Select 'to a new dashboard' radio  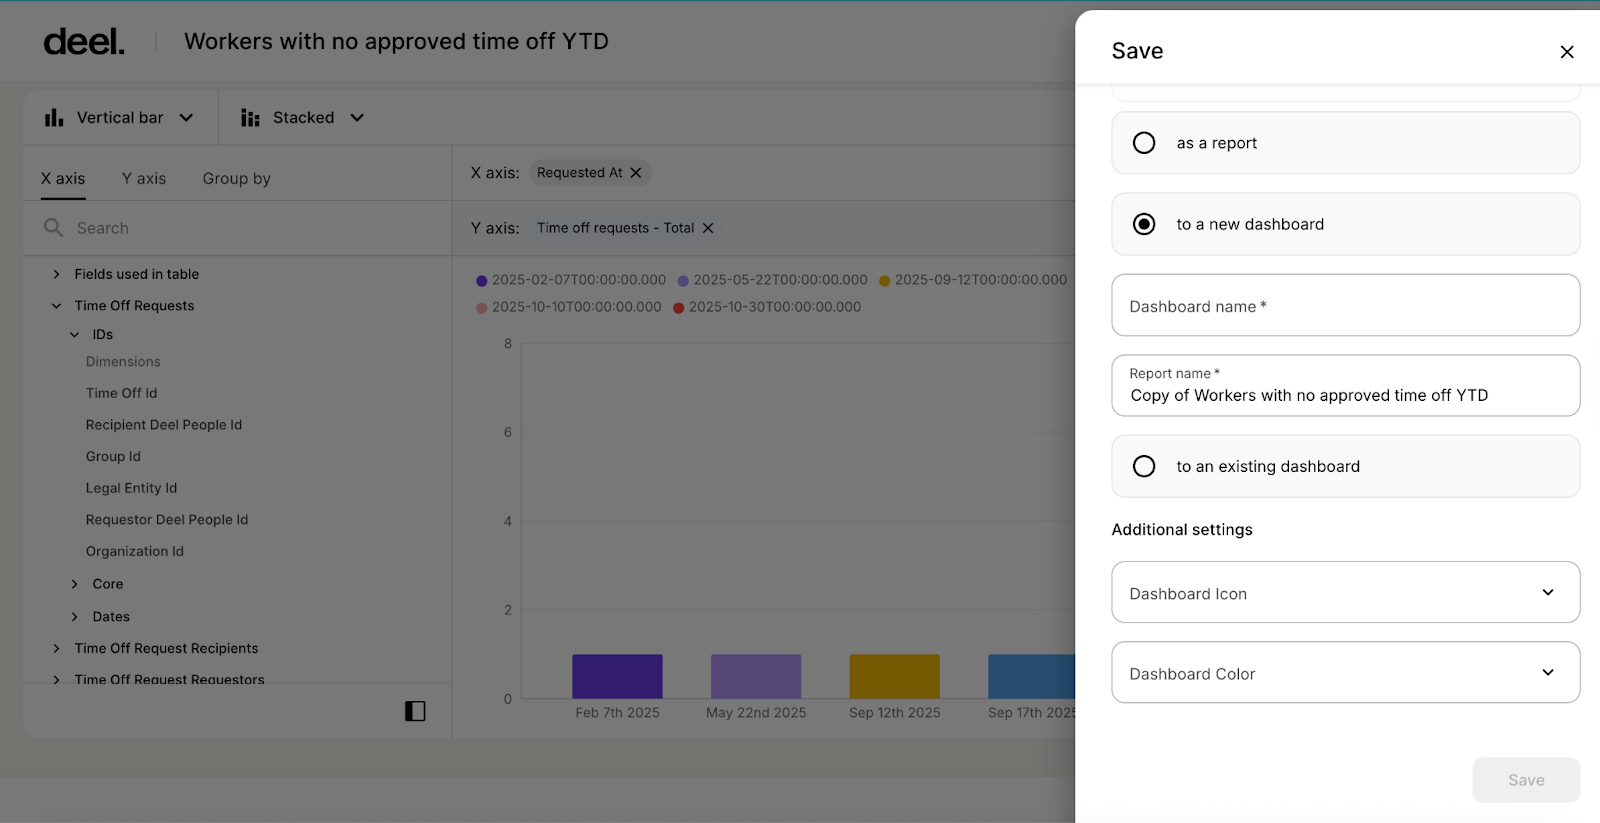pos(1144,224)
